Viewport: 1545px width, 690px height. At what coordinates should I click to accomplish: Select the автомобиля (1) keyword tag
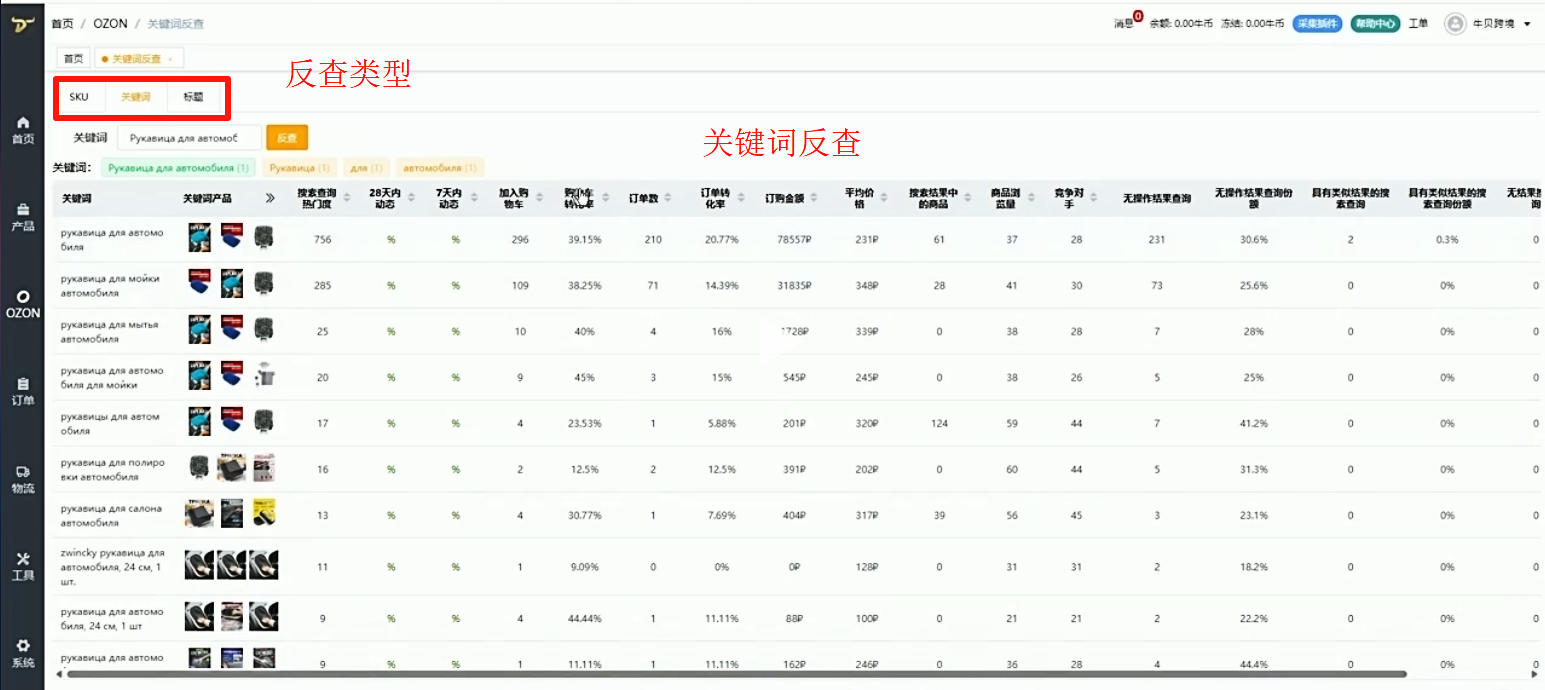440,168
